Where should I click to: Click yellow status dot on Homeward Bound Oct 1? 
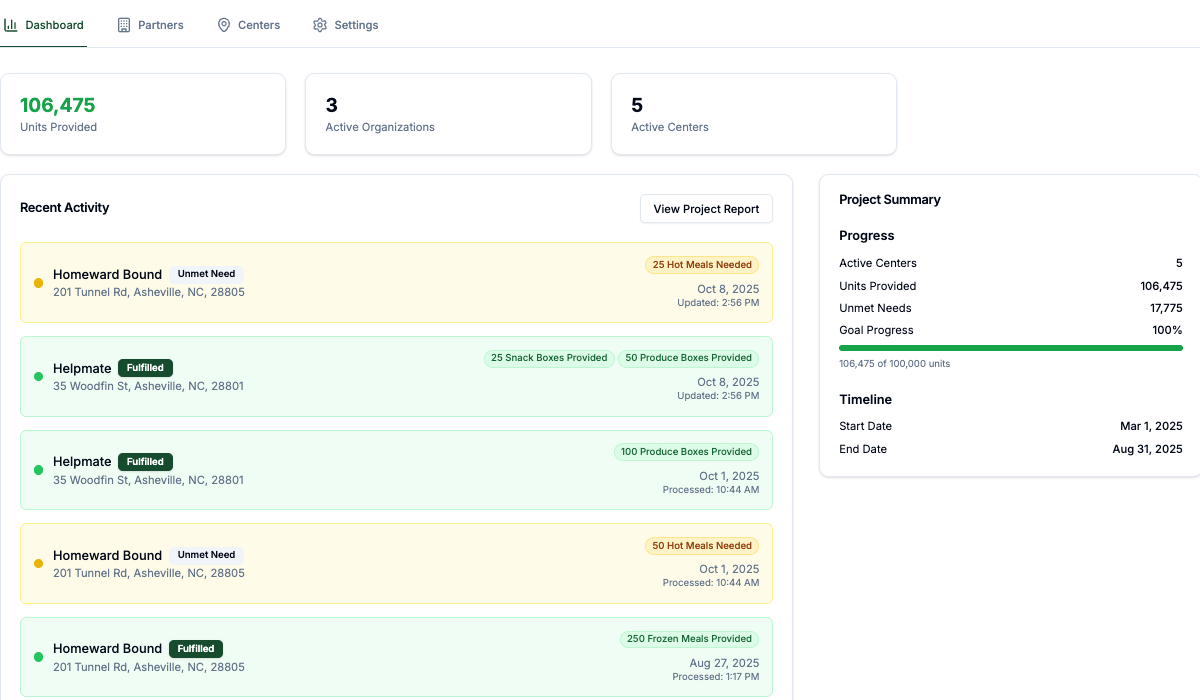[38, 564]
